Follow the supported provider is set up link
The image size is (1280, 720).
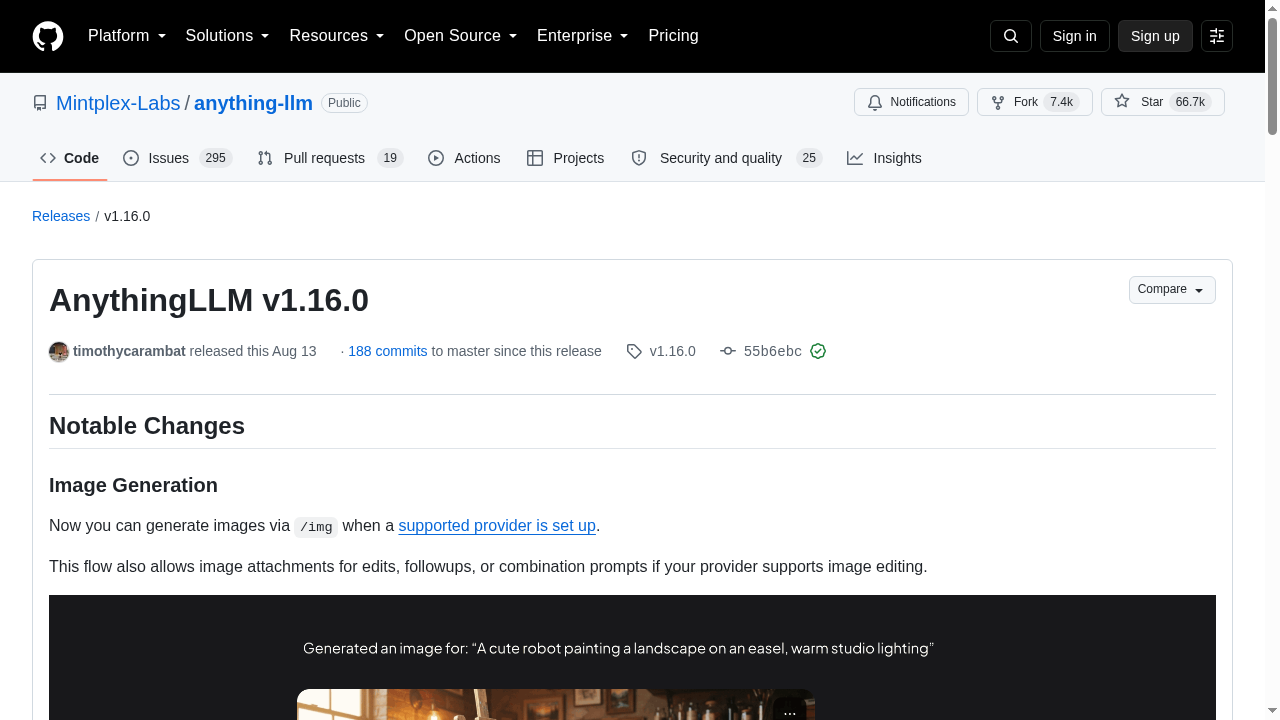[x=497, y=526]
